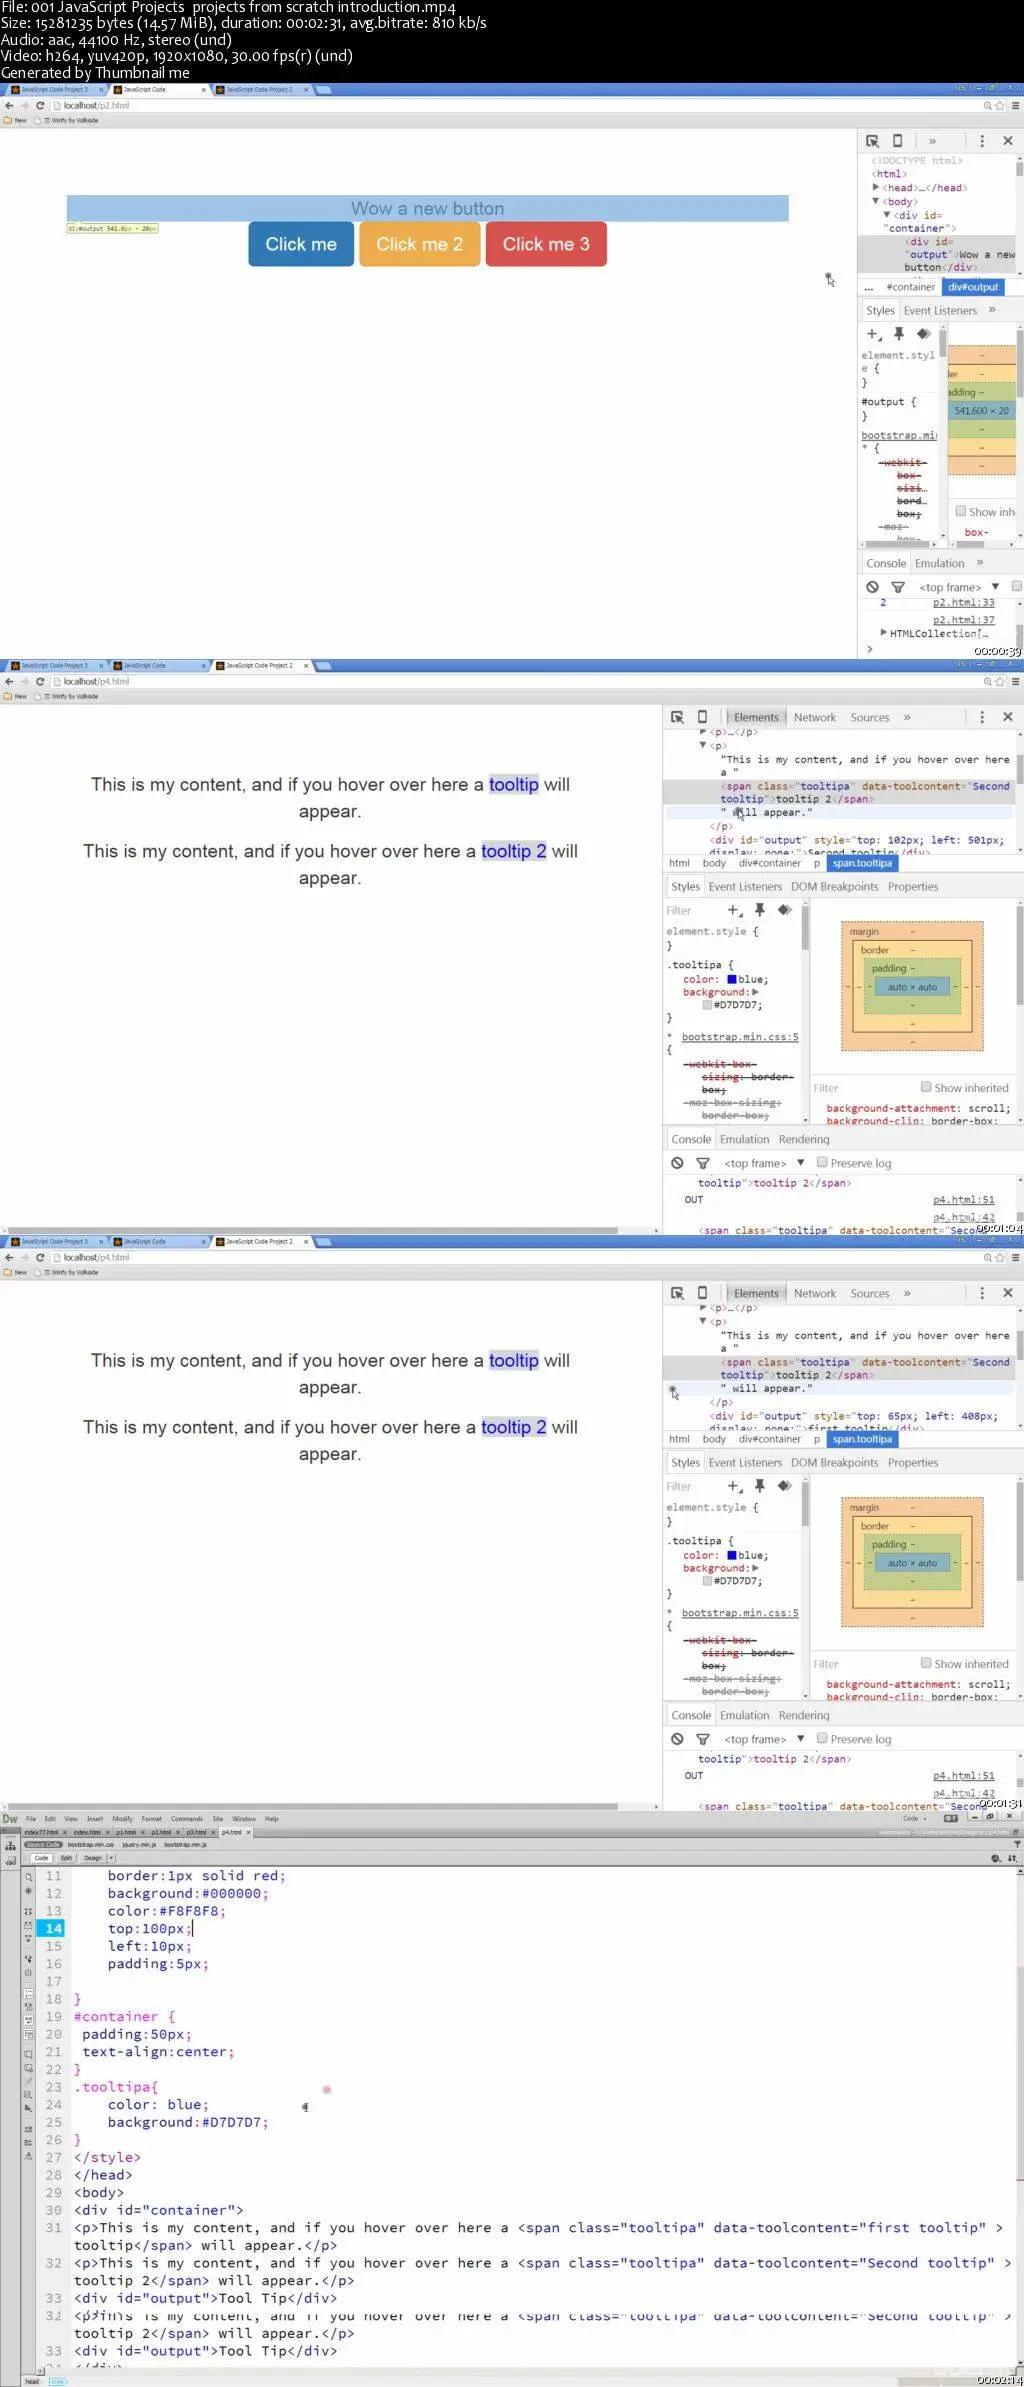
Task: Toggle device mode icon in 00:01:04 frame
Action: 702,717
